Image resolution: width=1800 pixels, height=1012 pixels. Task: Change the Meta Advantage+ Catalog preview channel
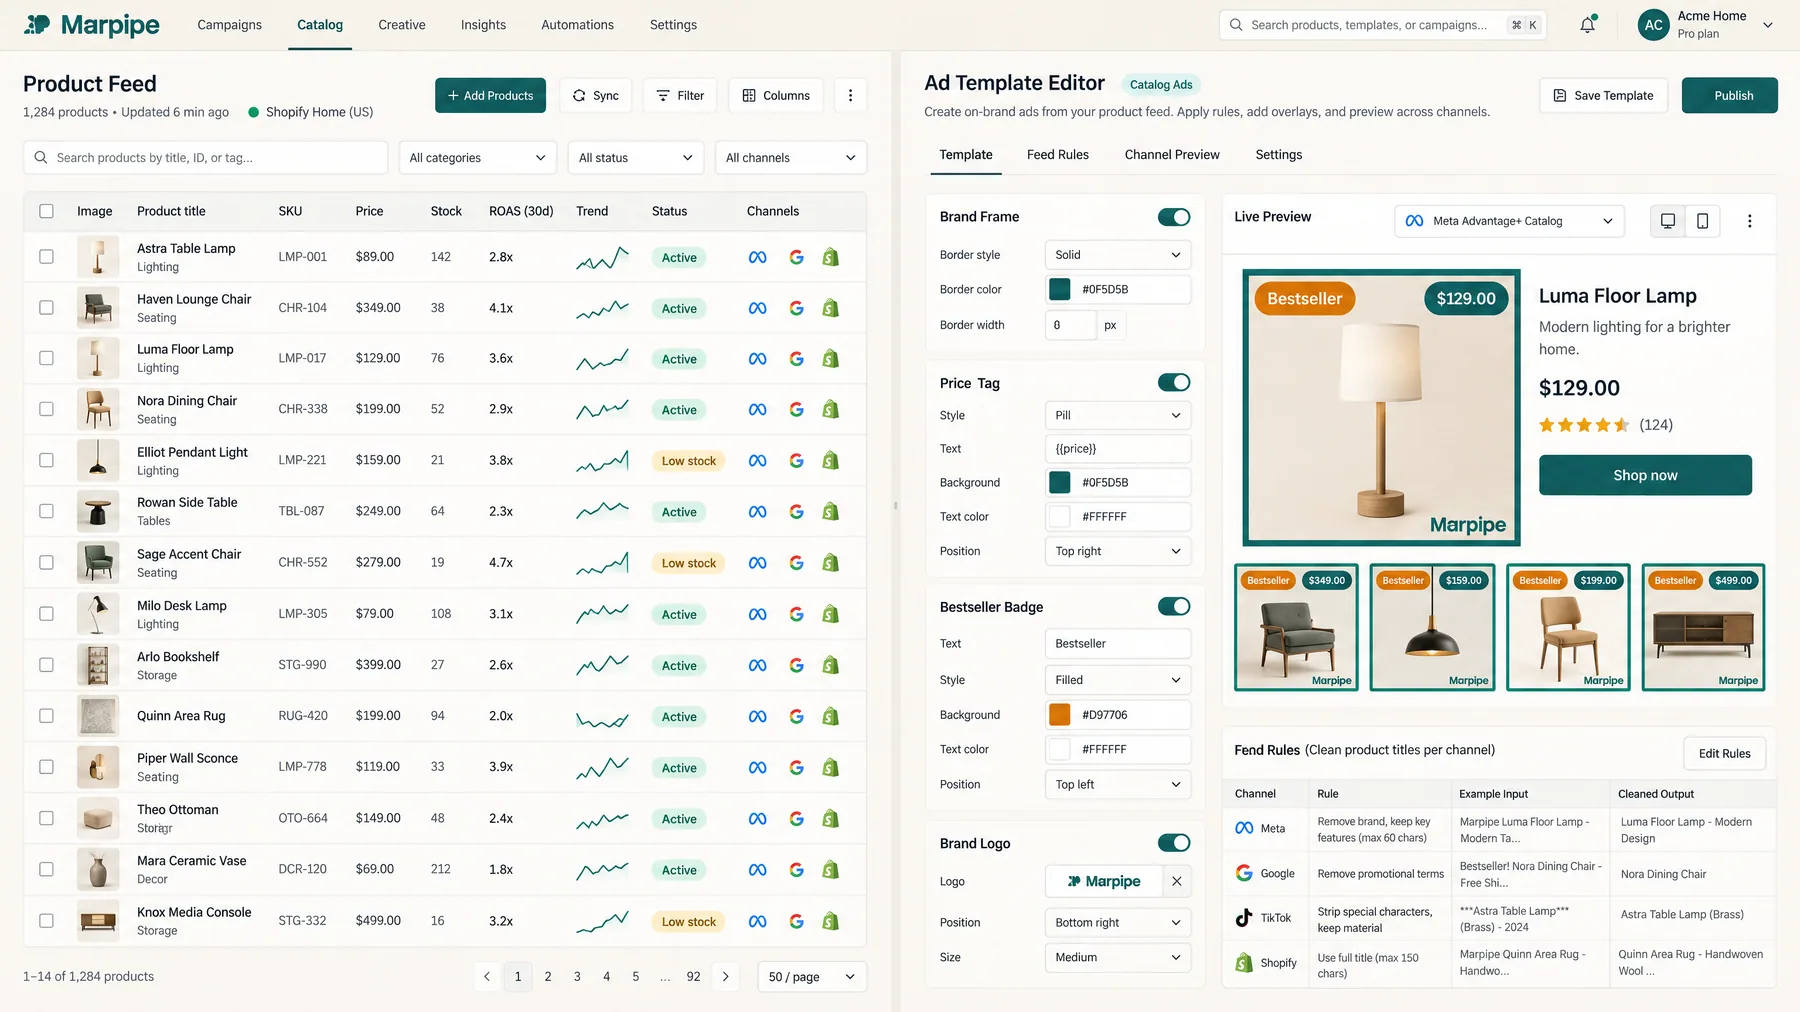click(1509, 221)
